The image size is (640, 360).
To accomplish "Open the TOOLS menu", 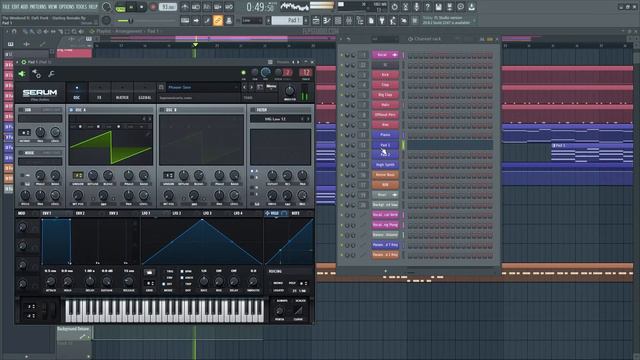I will (x=82, y=7).
